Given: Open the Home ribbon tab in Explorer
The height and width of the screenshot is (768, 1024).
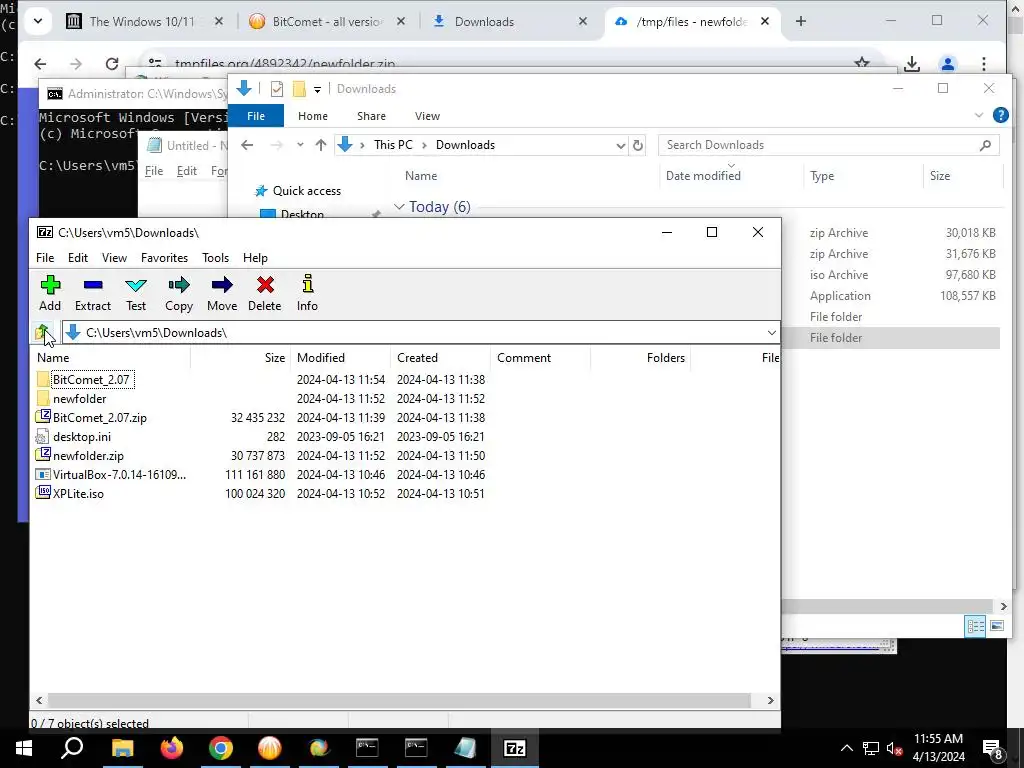Looking at the screenshot, I should (313, 116).
